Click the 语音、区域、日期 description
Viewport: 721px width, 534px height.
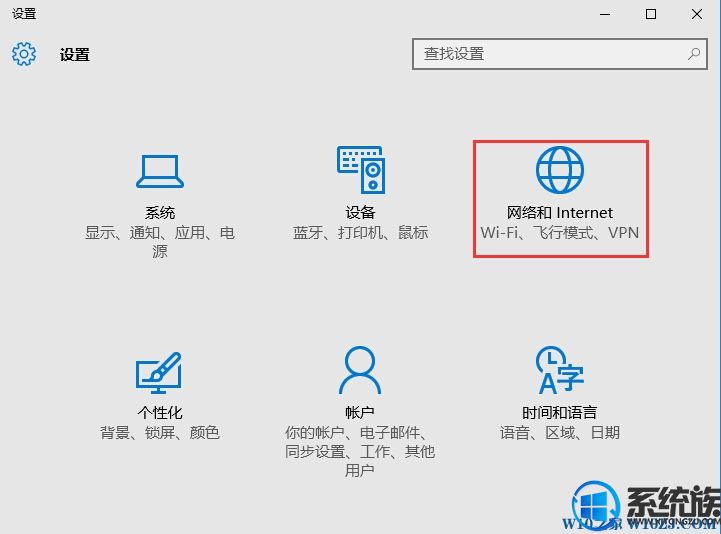pyautogui.click(x=560, y=433)
